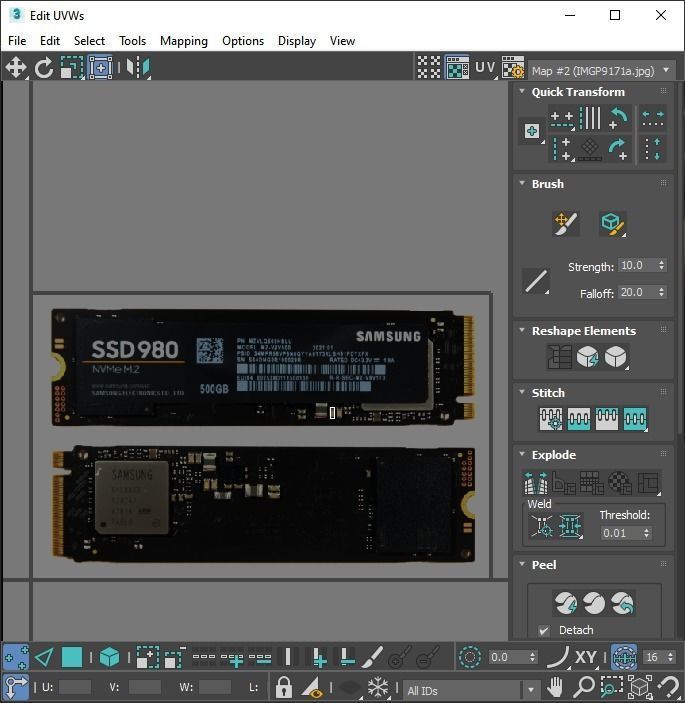685x703 pixels.
Task: Toggle show map in dialog button
Action: [457, 68]
